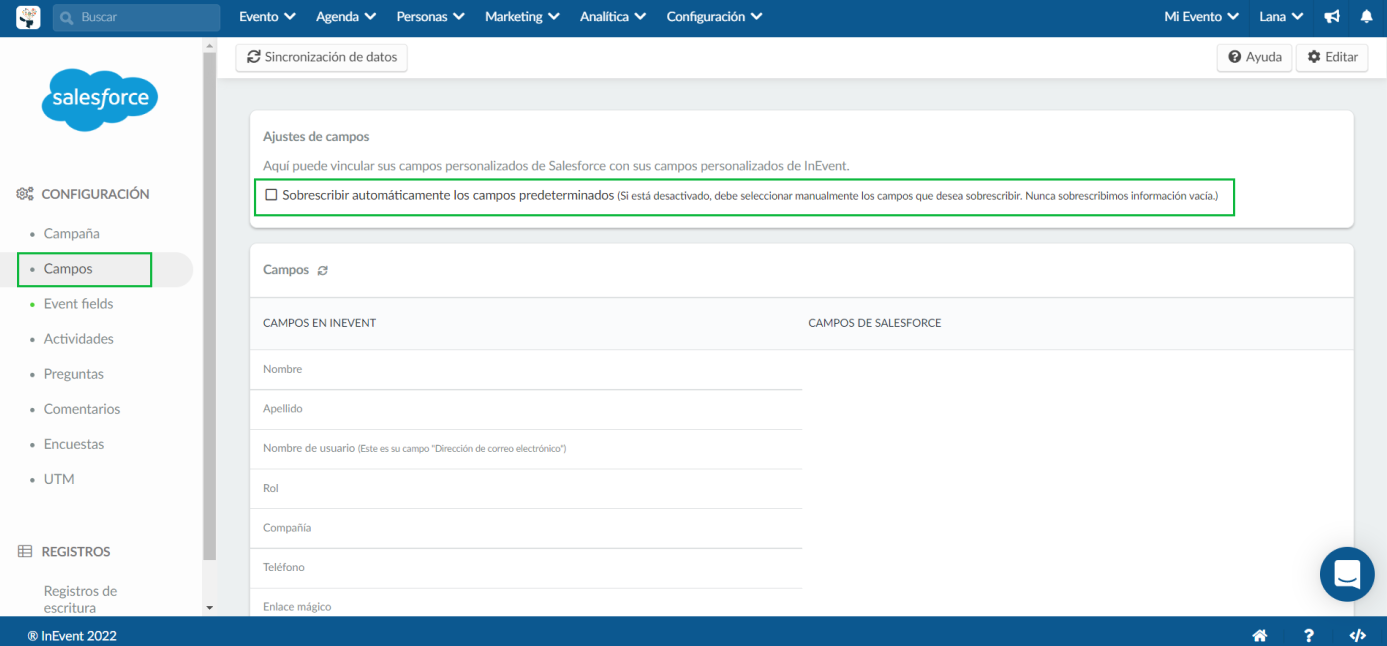Open Event fields in the sidebar
This screenshot has width=1387, height=646.
[78, 304]
